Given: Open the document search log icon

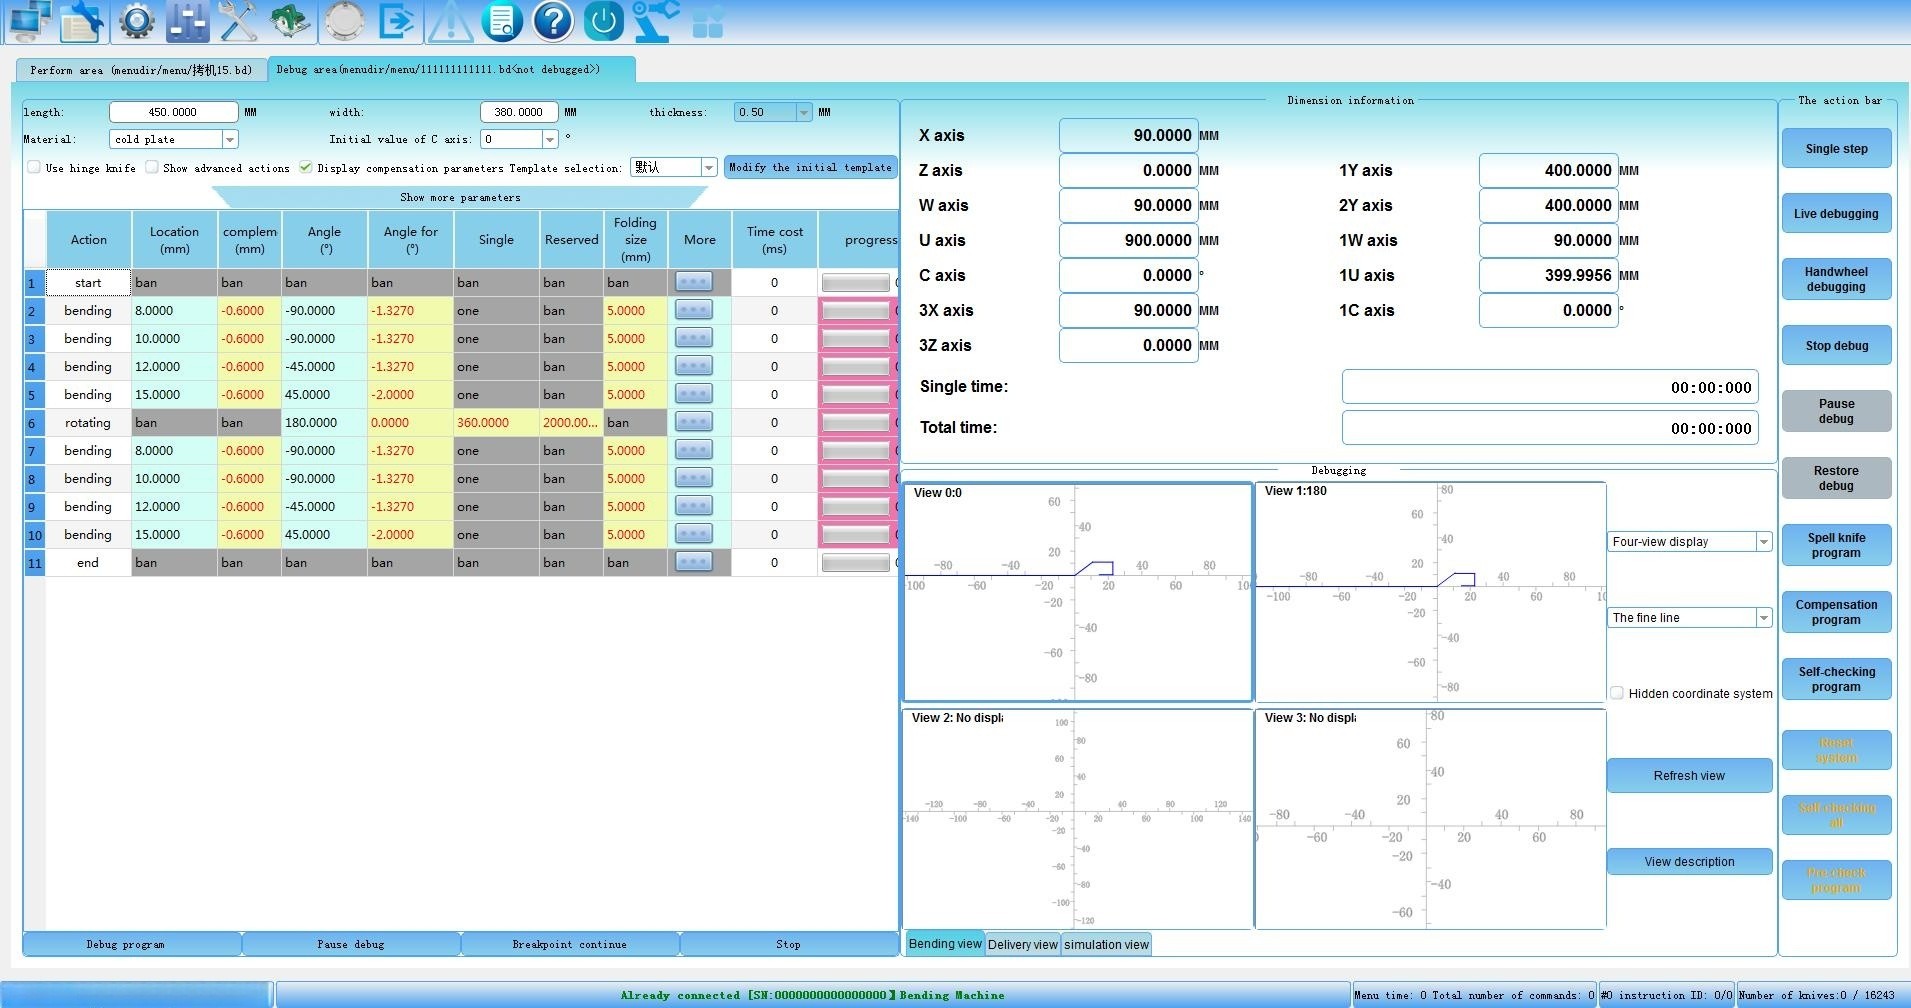Looking at the screenshot, I should (502, 21).
